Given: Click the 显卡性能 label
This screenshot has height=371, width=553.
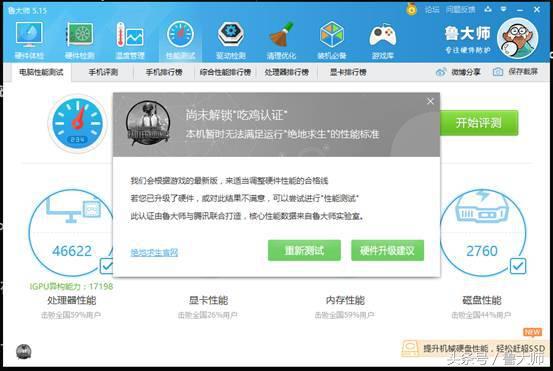Looking at the screenshot, I should pyautogui.click(x=208, y=300).
